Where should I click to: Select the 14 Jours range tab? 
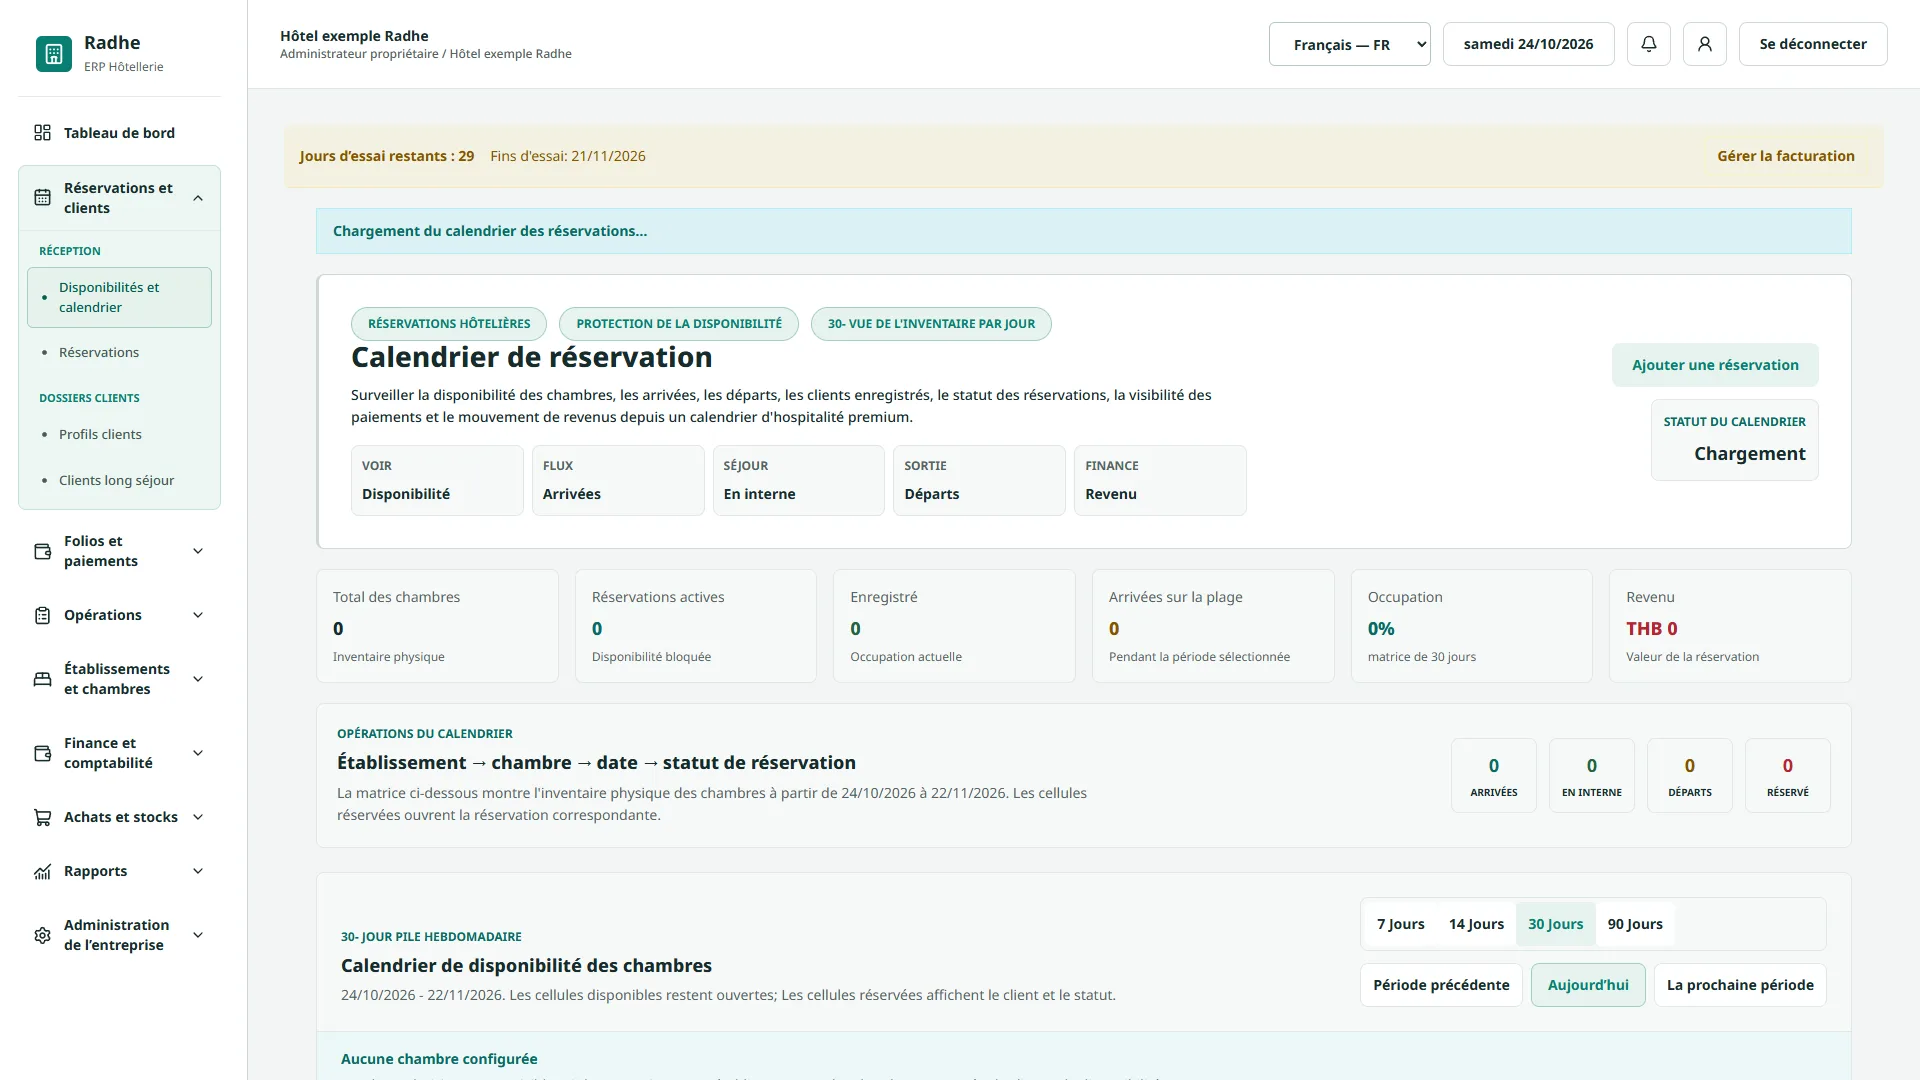(1476, 924)
